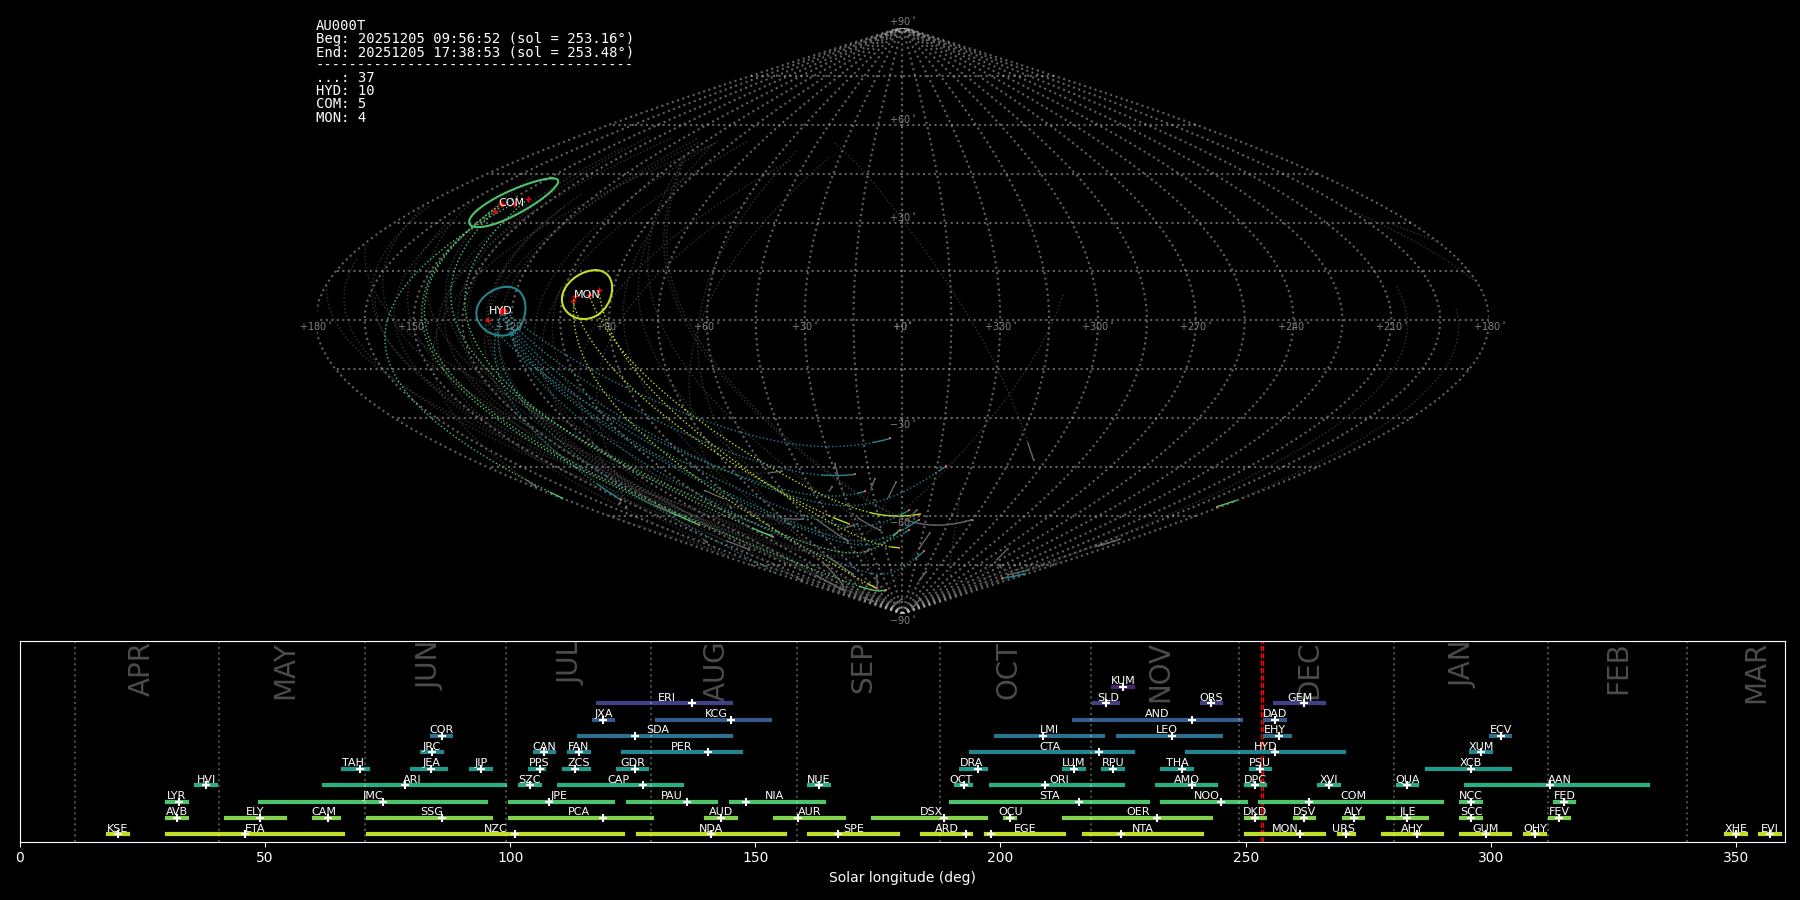This screenshot has width=1800, height=900.
Task: Select the PER shower label in timeline
Action: [681, 747]
